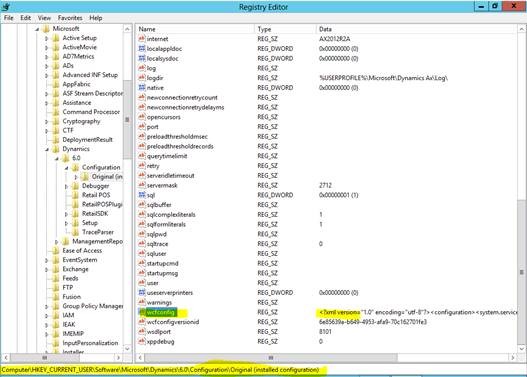Select the localappldoc DWORD icon
Viewport: 527px width, 377px height.
[142, 48]
